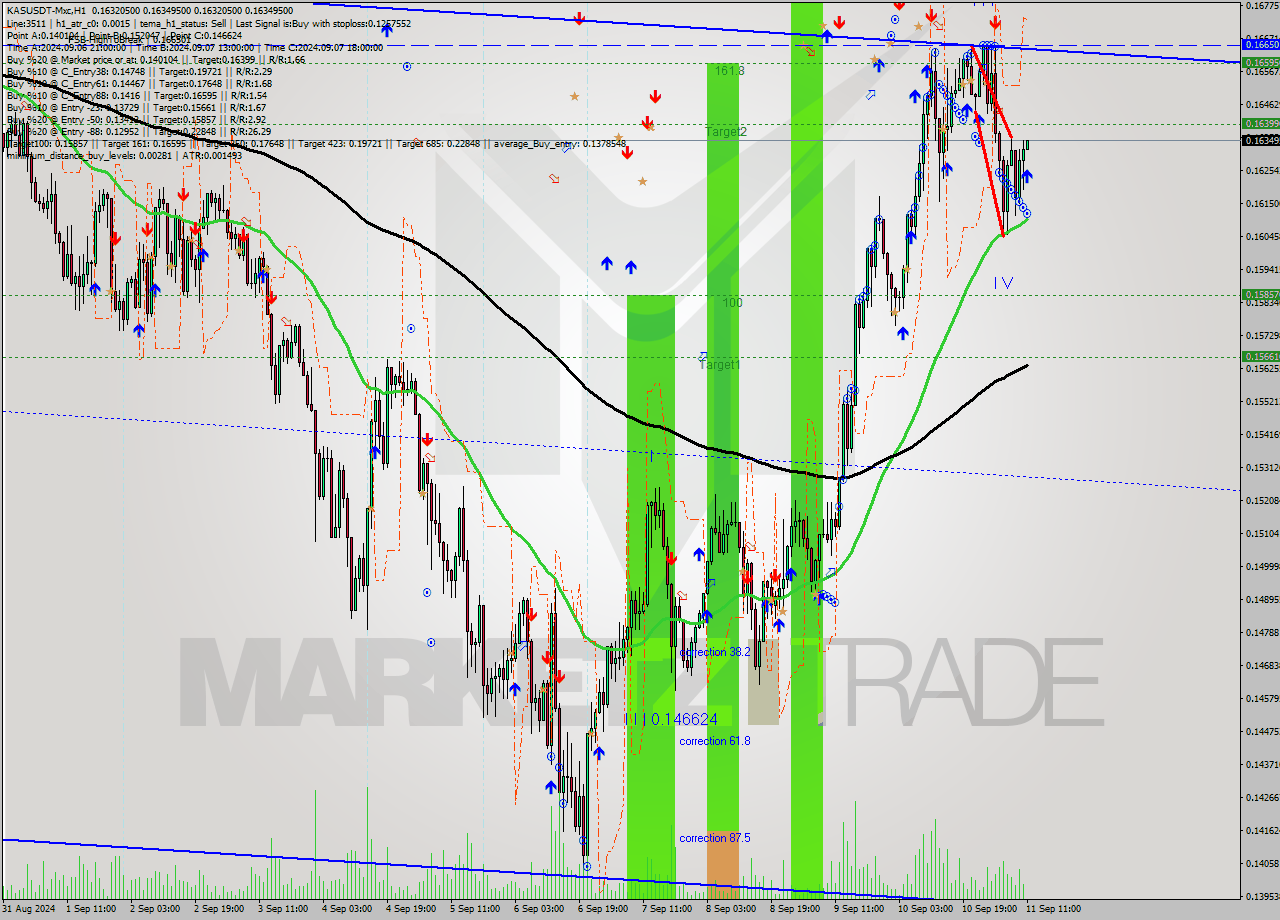Click the green 0.16399 price tag
Screen dimensions: 1280x920
click(1260, 123)
